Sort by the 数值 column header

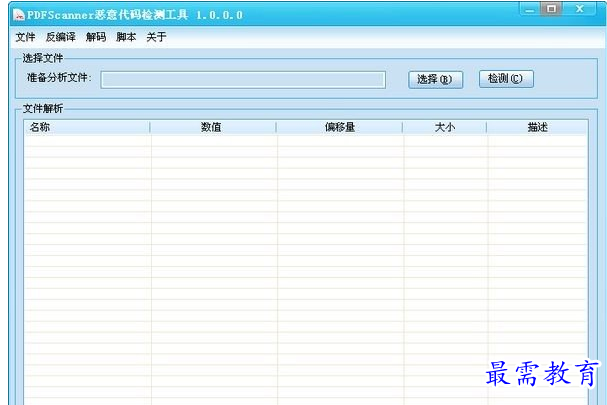click(x=213, y=127)
